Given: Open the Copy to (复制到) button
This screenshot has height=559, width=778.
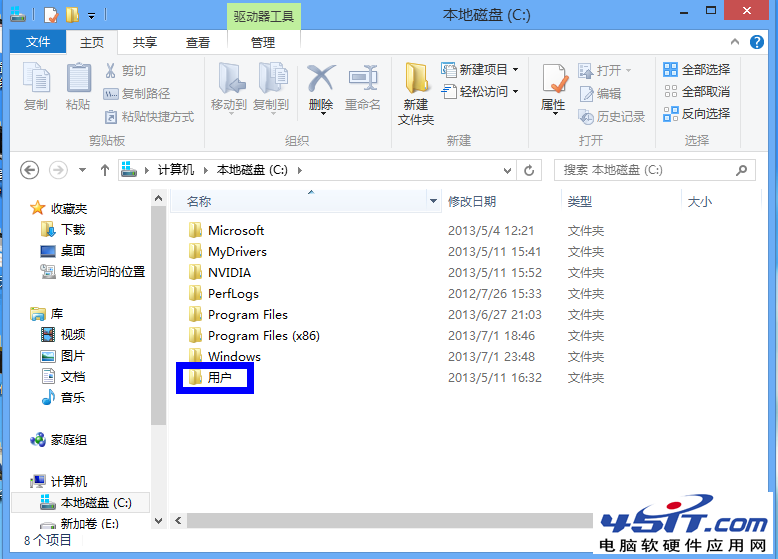Looking at the screenshot, I should point(271,88).
